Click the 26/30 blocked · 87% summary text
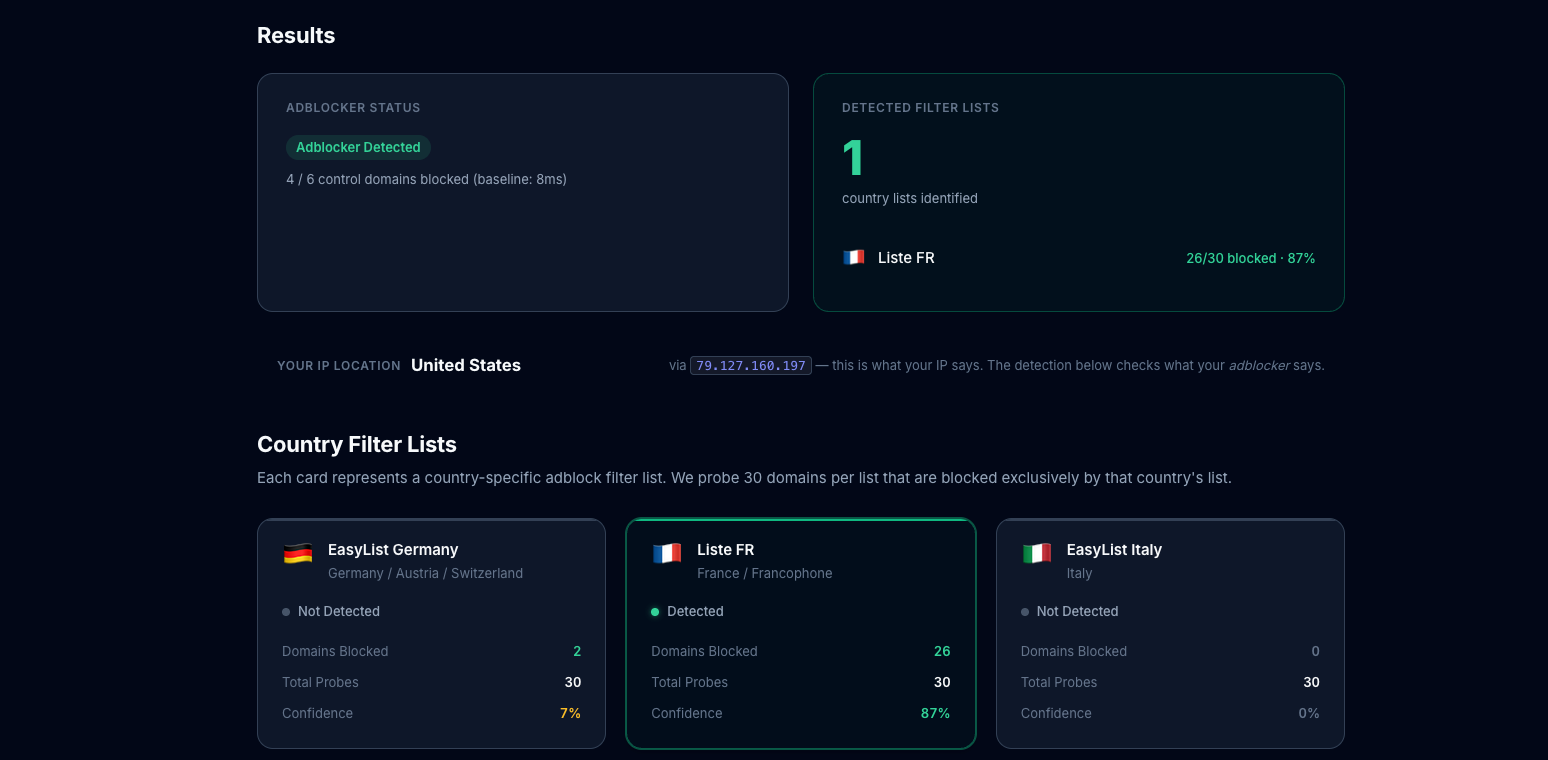 (x=1250, y=258)
